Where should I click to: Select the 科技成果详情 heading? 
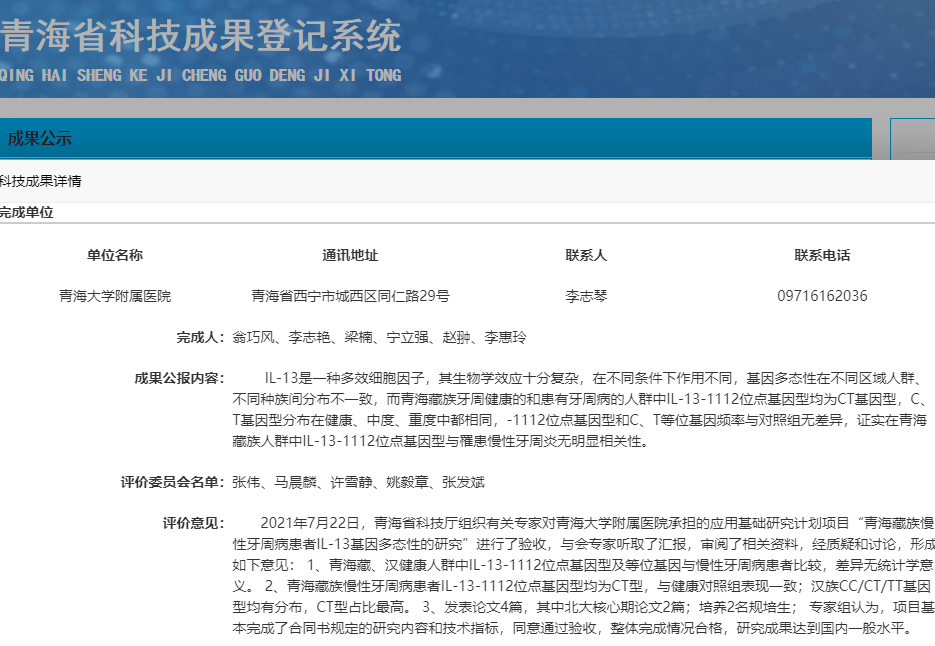[x=41, y=181]
